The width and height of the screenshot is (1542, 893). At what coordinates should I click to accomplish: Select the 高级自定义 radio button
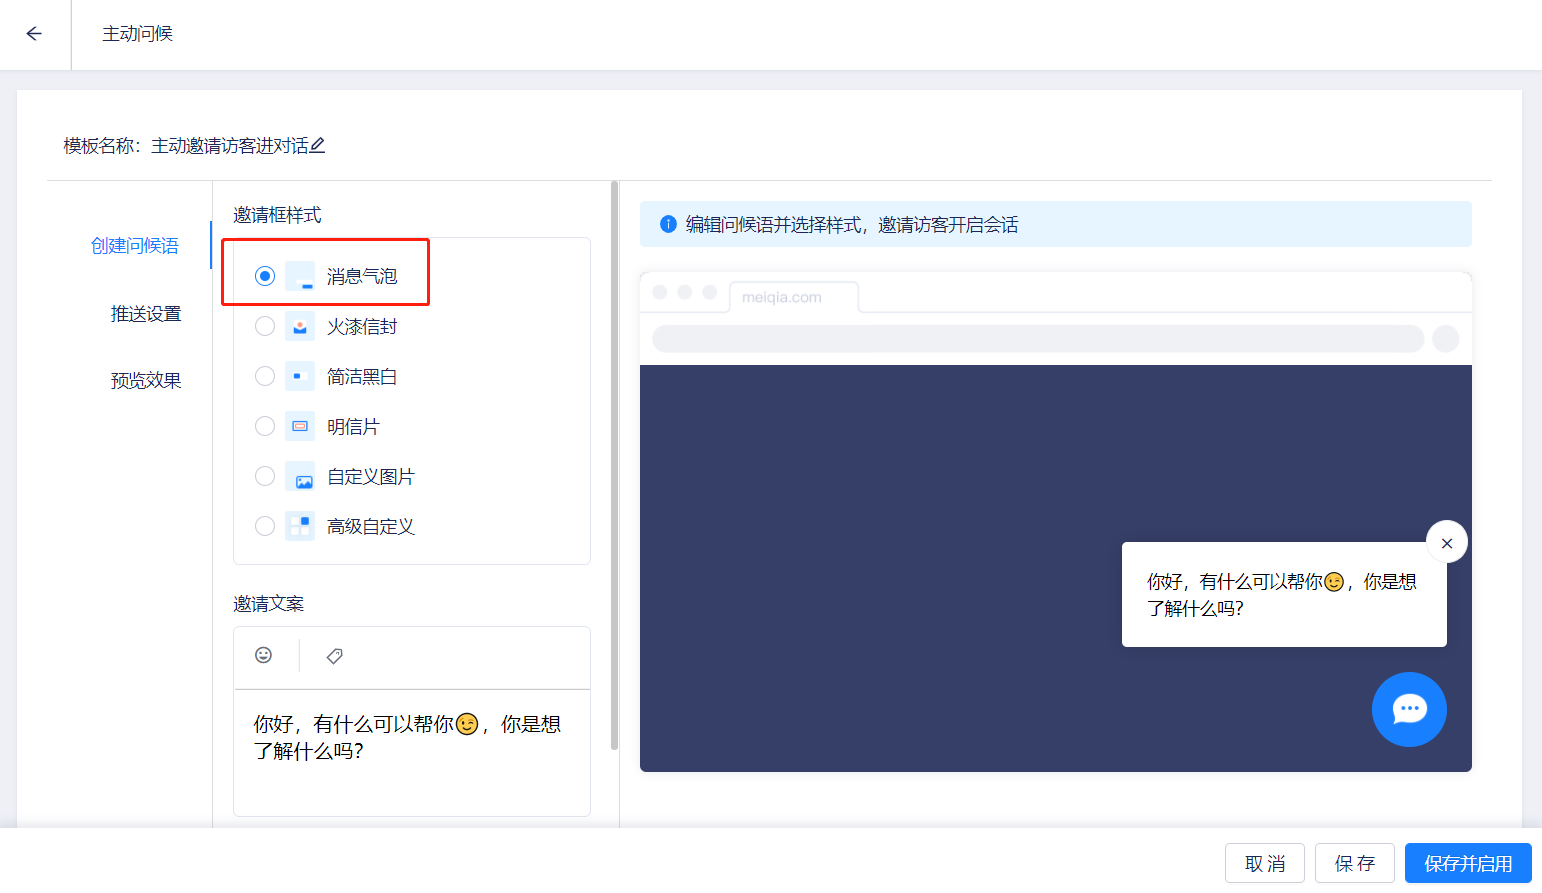[265, 526]
